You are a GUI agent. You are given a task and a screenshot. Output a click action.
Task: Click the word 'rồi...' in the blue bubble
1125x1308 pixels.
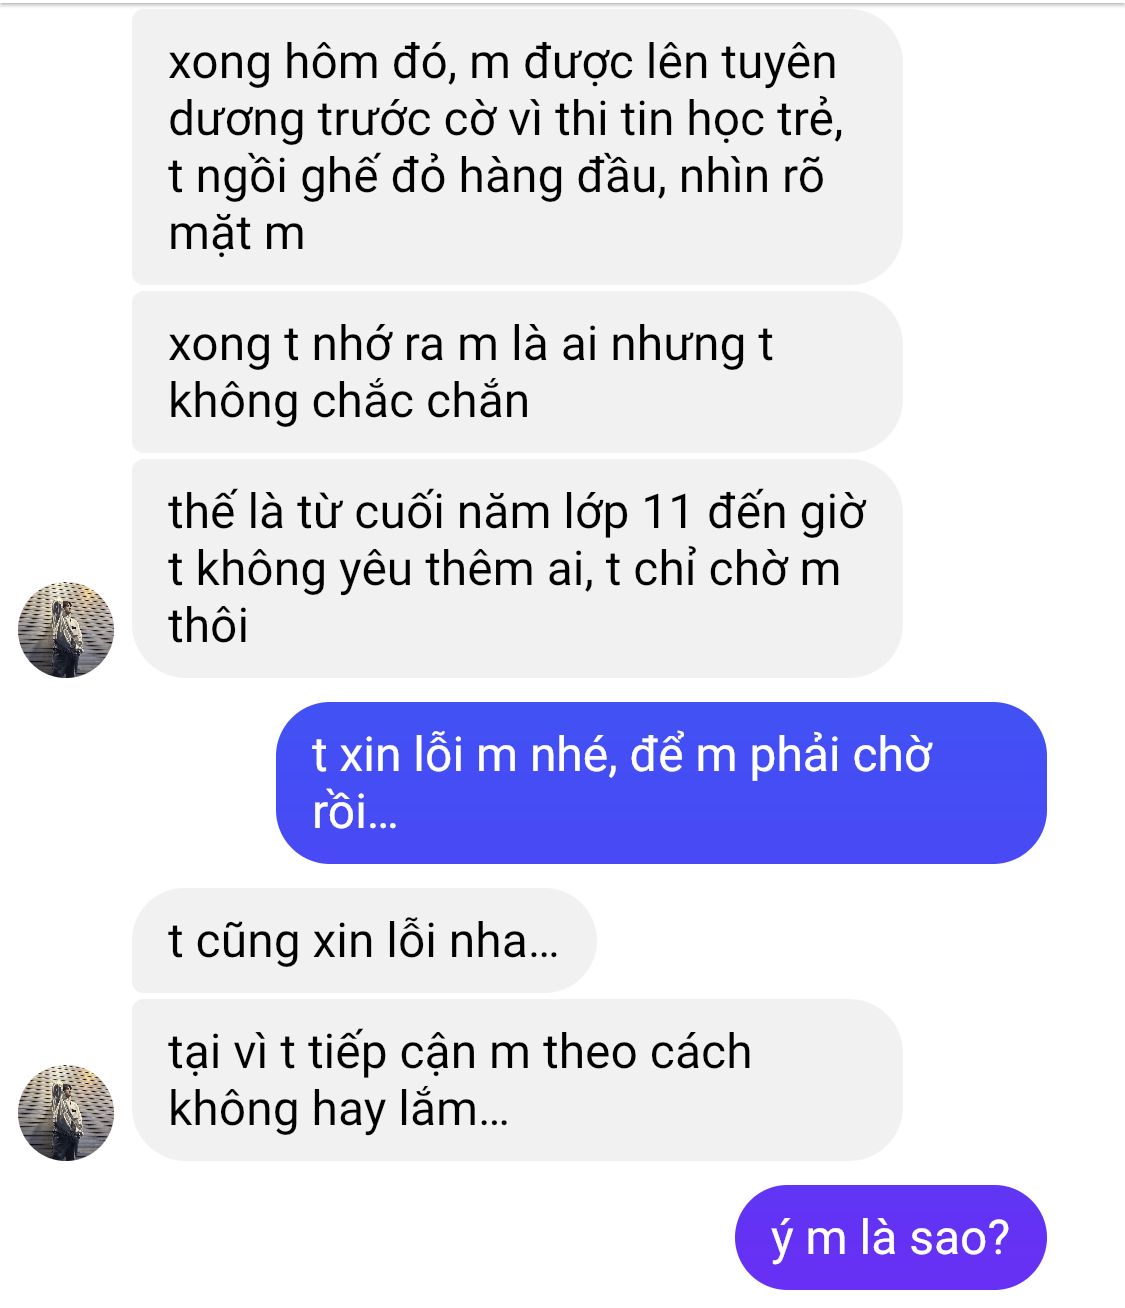(355, 812)
